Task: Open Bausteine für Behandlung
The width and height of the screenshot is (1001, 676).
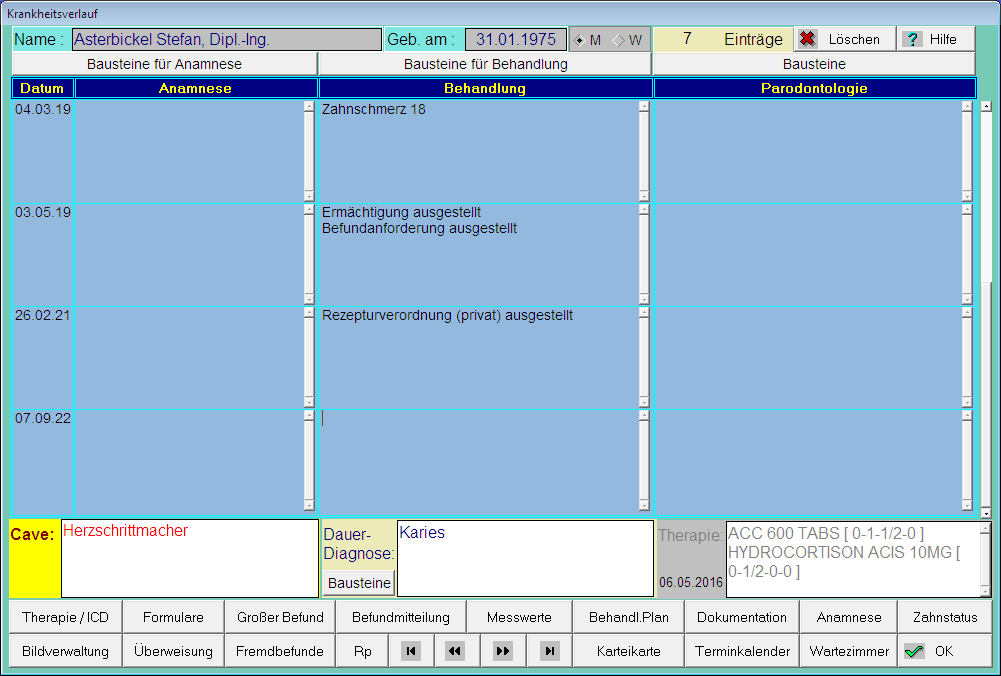Action: coord(485,64)
